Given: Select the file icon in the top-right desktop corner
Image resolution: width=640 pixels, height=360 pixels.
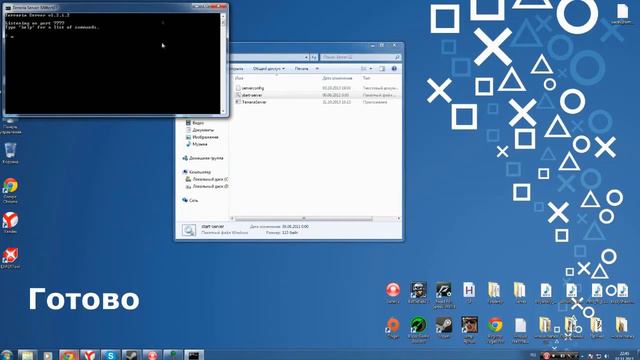Looking at the screenshot, I should (622, 13).
